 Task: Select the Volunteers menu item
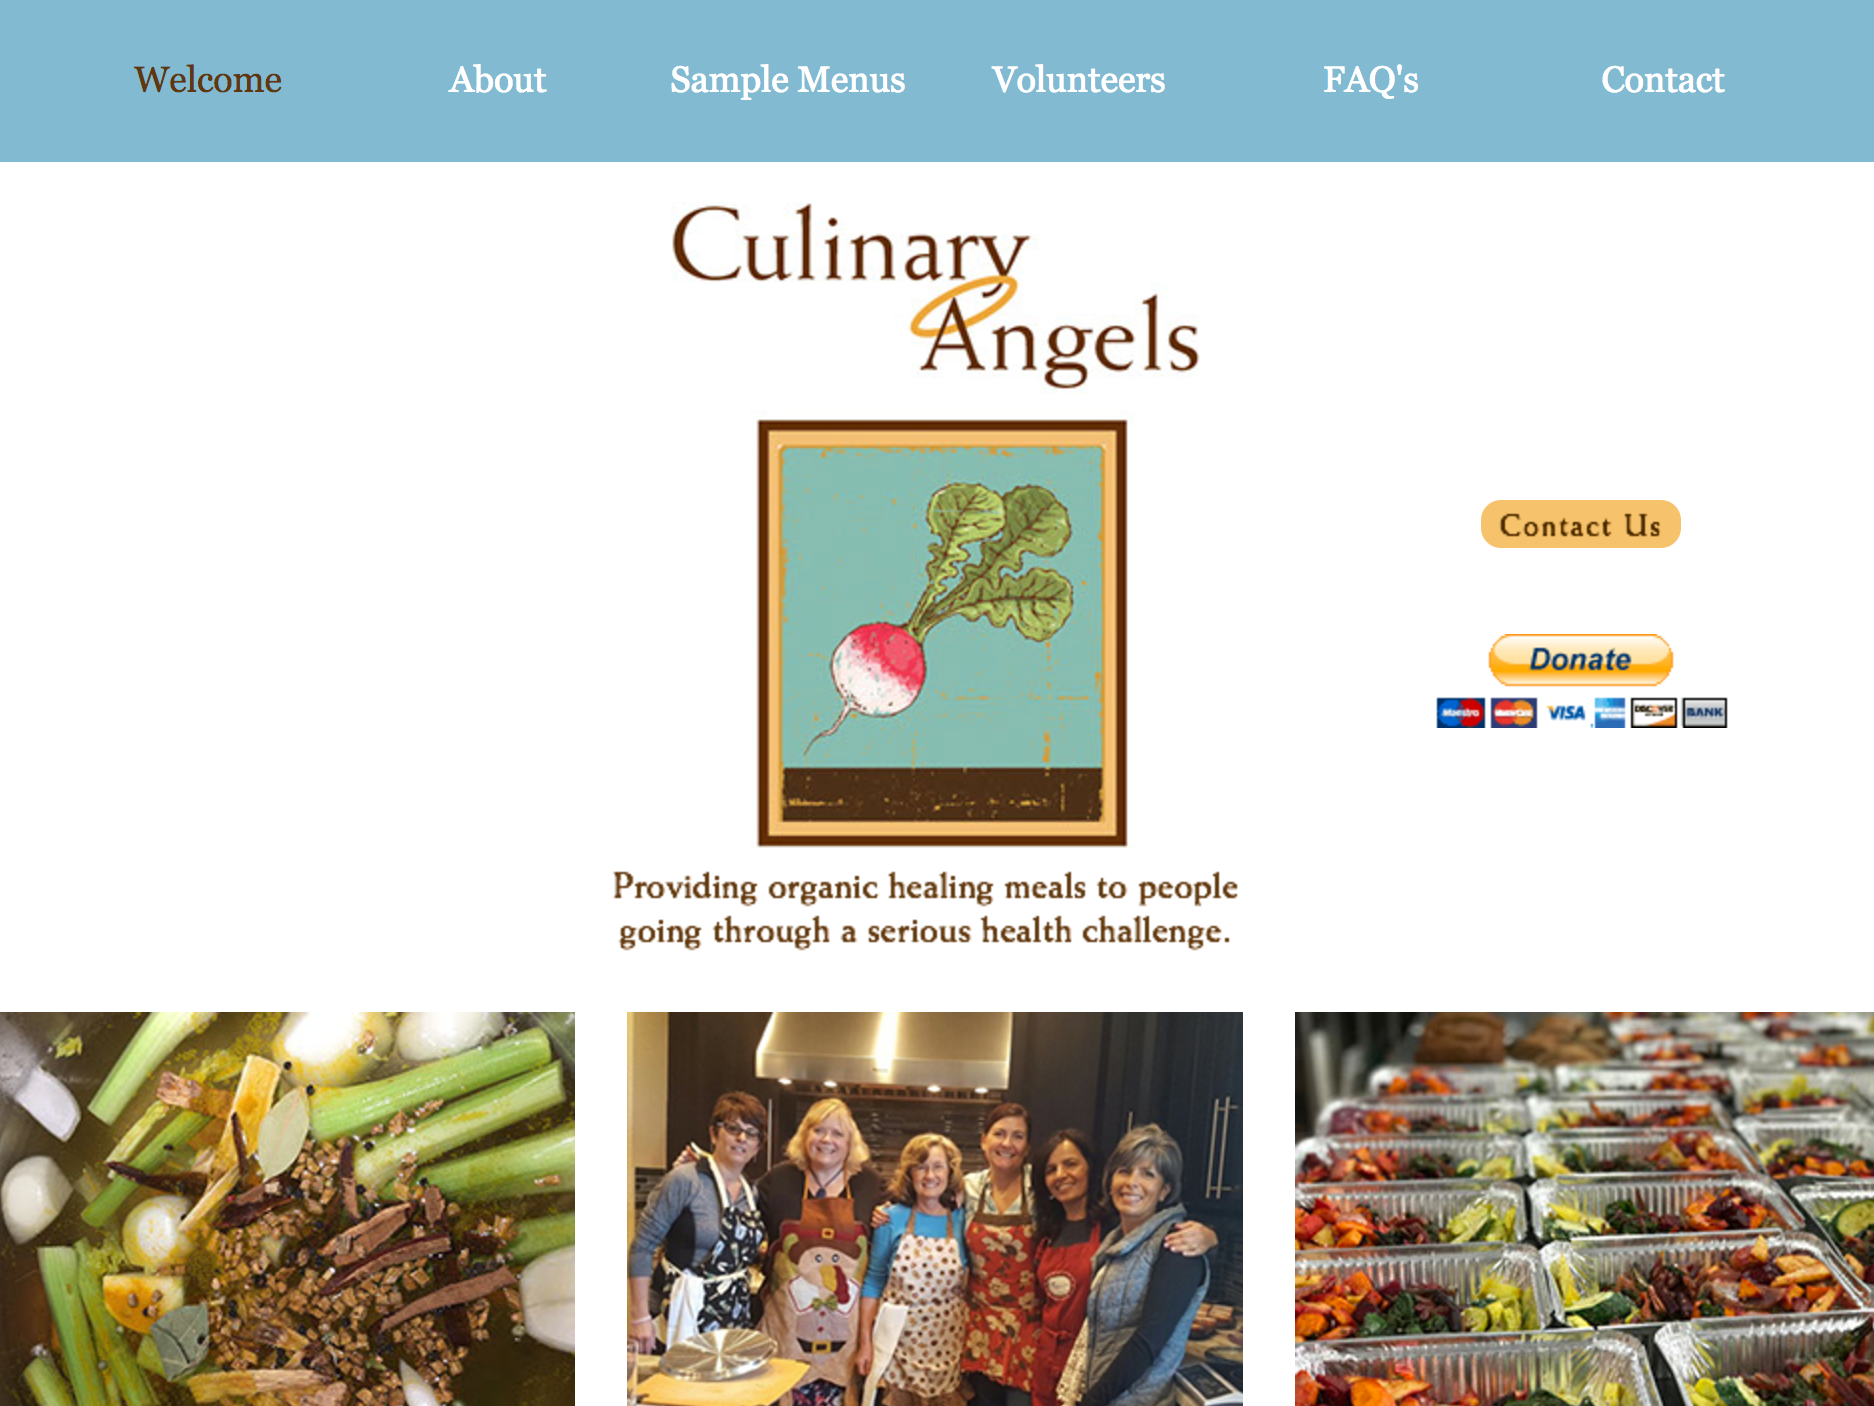(1078, 80)
